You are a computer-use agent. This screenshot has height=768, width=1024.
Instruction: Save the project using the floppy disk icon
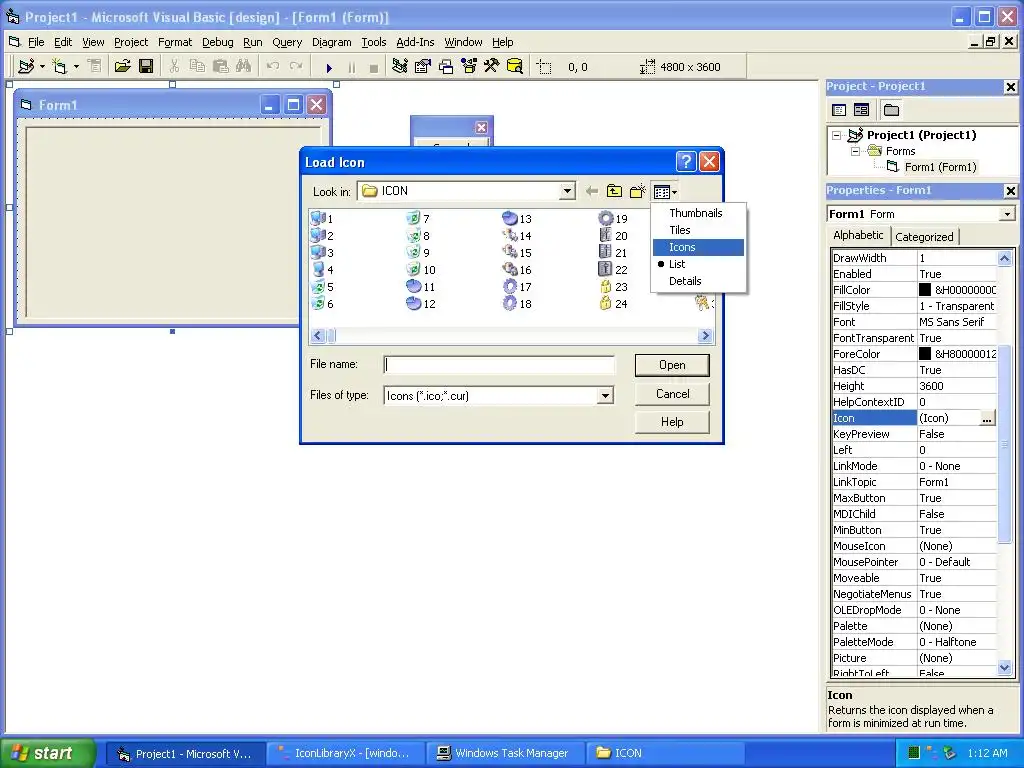(146, 67)
